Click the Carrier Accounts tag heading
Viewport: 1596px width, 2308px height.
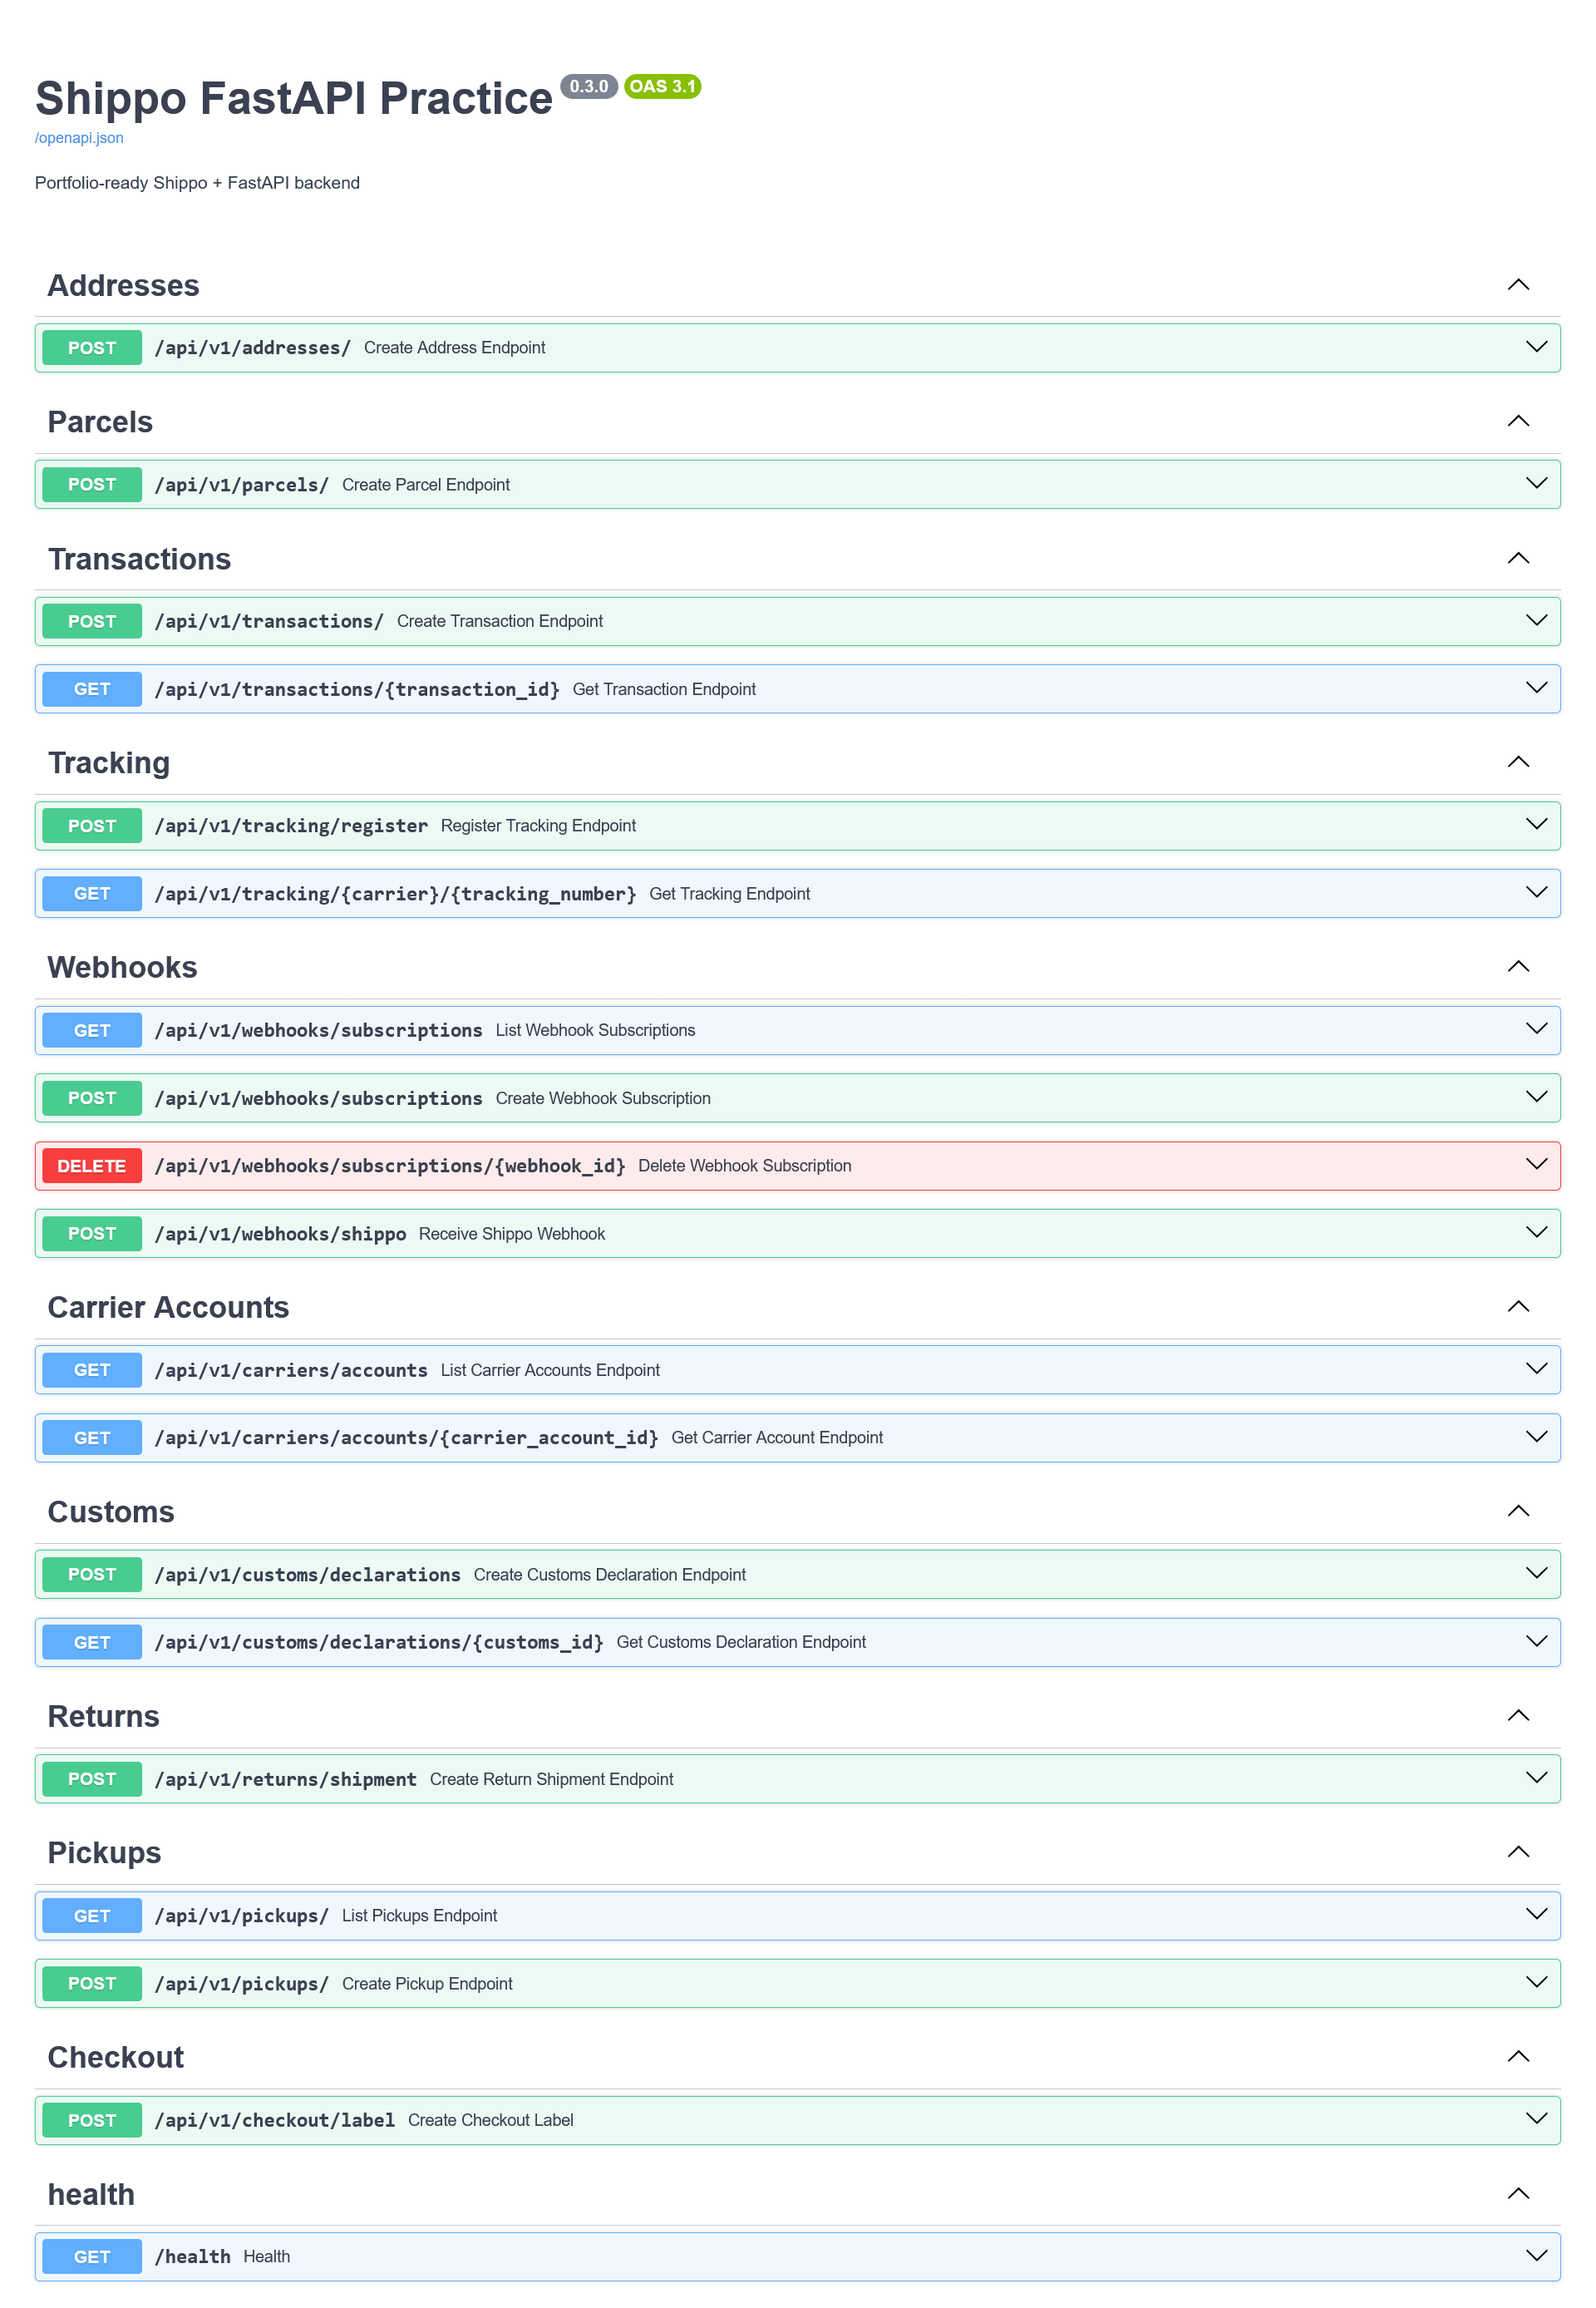[168, 1307]
